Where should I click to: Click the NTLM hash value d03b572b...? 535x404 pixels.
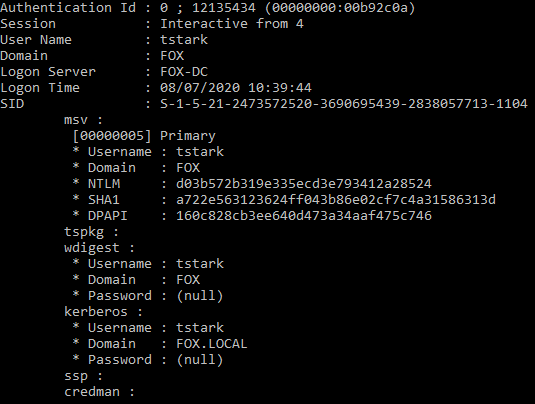pyautogui.click(x=304, y=184)
